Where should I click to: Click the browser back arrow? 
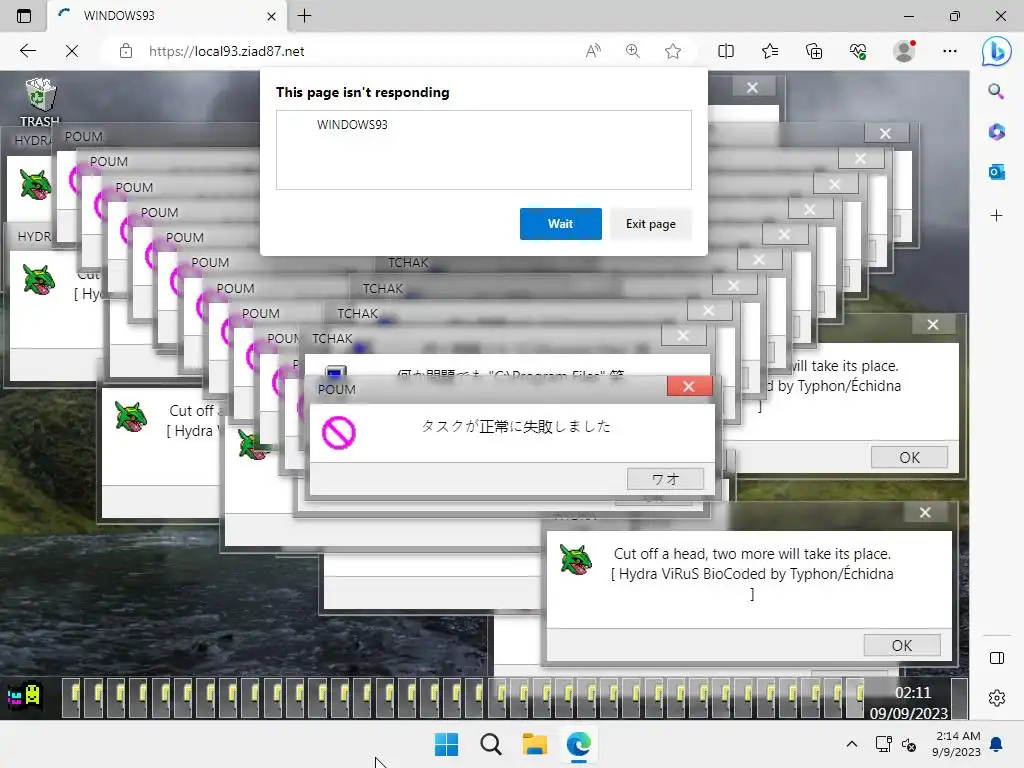click(27, 51)
